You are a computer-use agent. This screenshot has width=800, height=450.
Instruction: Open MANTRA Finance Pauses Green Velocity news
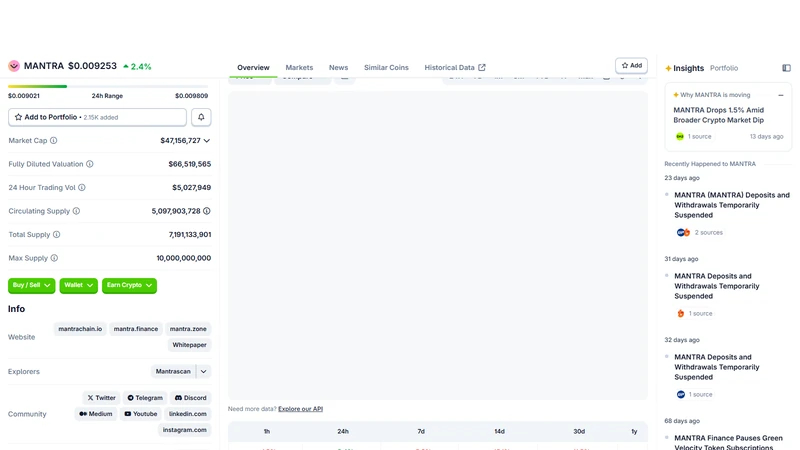coord(728,442)
